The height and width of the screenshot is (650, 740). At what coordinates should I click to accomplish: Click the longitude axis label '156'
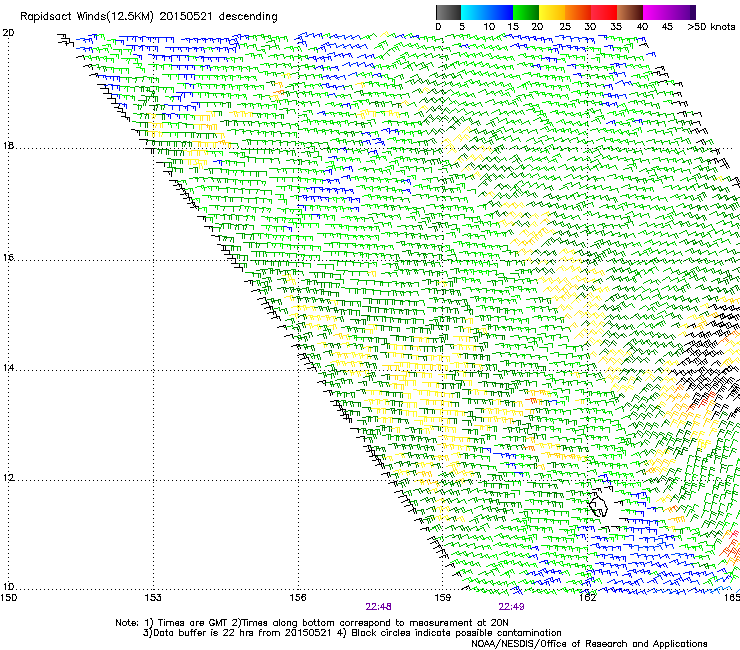click(298, 598)
